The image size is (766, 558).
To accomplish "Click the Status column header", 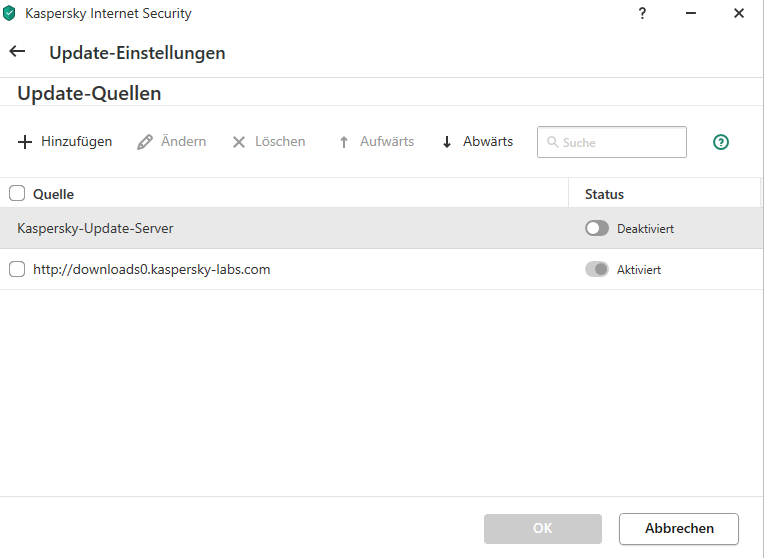I will coord(604,194).
